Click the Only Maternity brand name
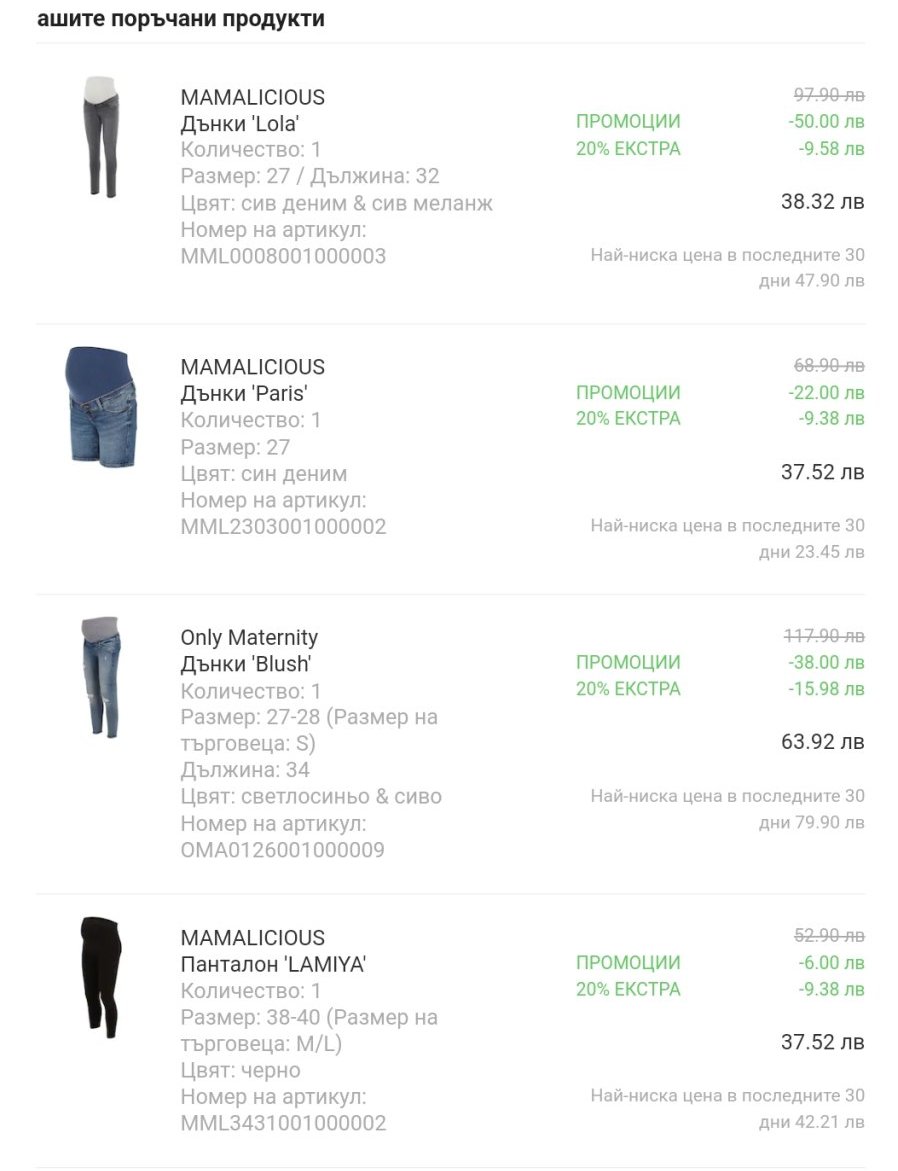The image size is (898, 1171). pyautogui.click(x=249, y=637)
